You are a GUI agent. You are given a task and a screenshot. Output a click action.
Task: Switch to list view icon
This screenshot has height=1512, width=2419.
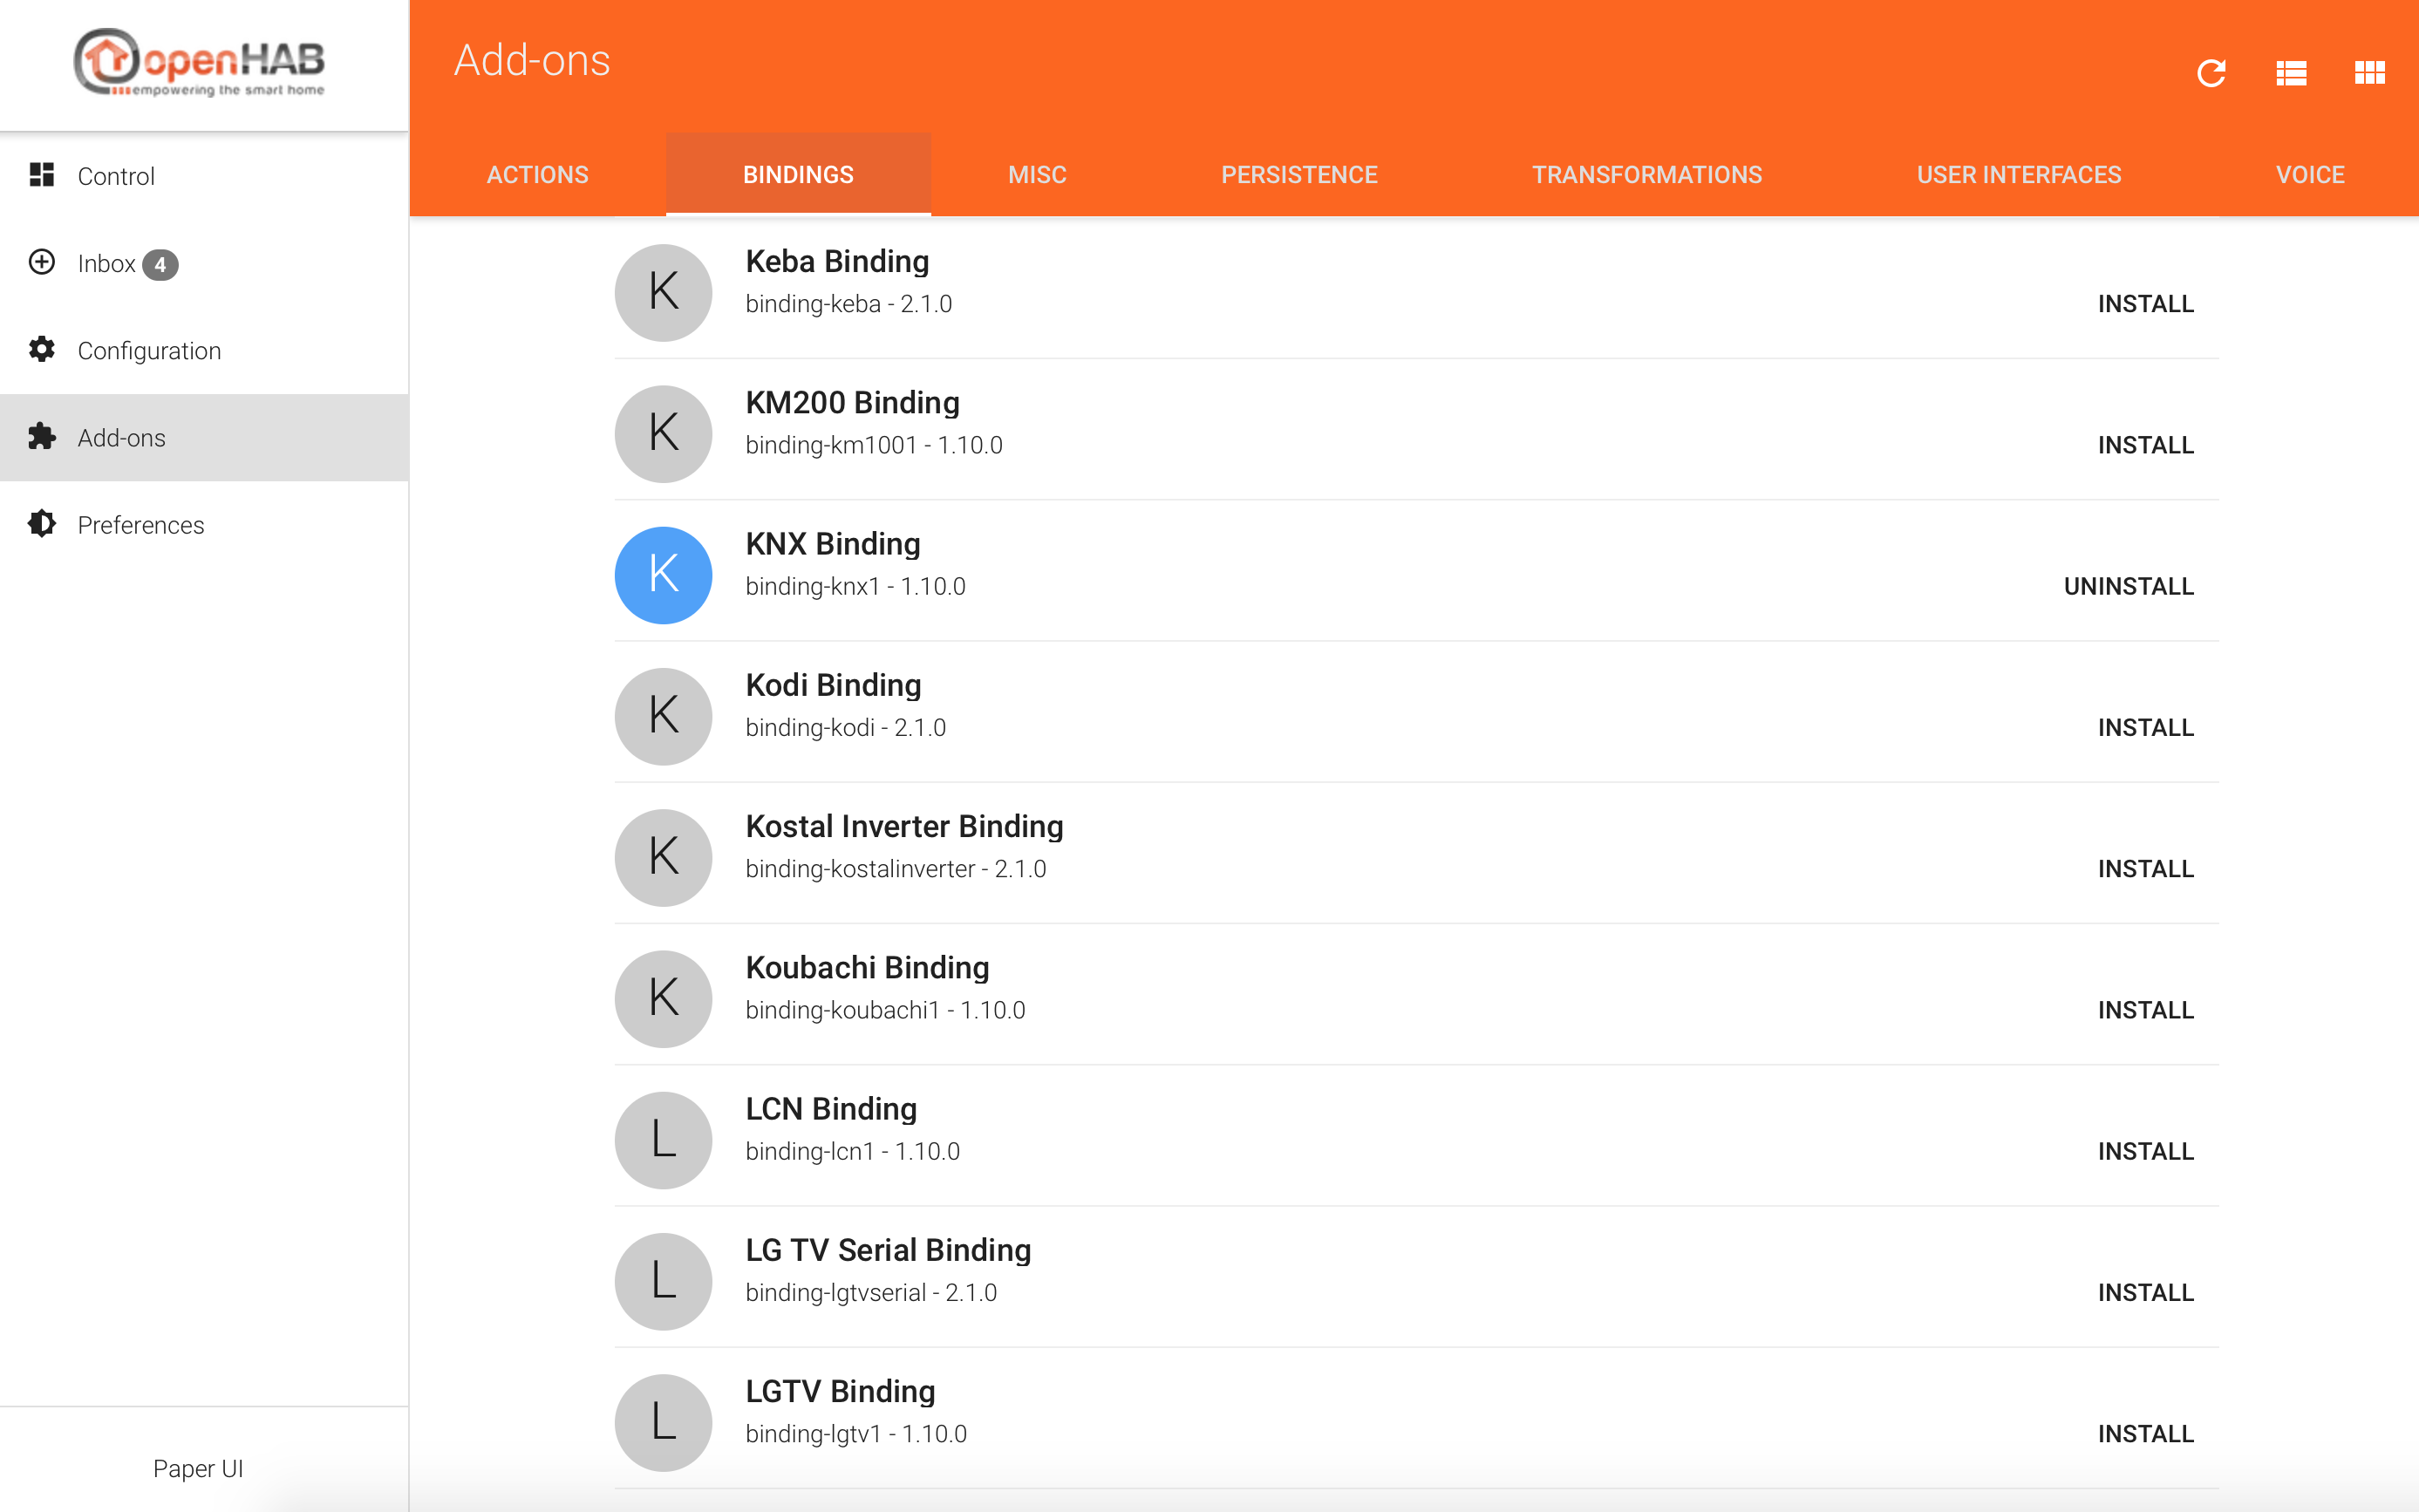point(2290,73)
